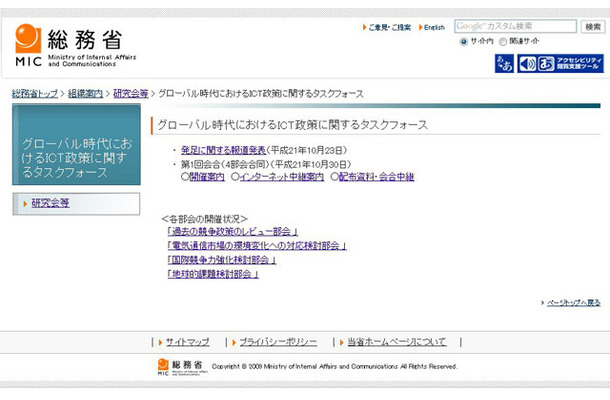The image size is (610, 400).
Task: Click the MIC 総務省 logo in header
Action: [x=76, y=46]
